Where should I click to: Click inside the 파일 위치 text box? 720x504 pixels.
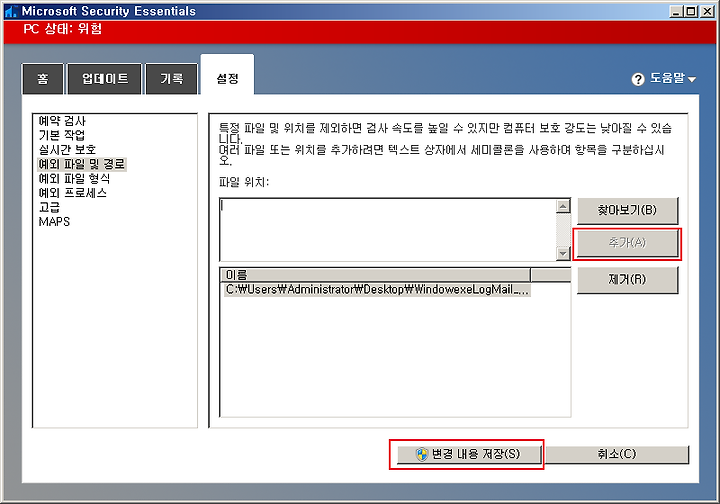tap(388, 230)
